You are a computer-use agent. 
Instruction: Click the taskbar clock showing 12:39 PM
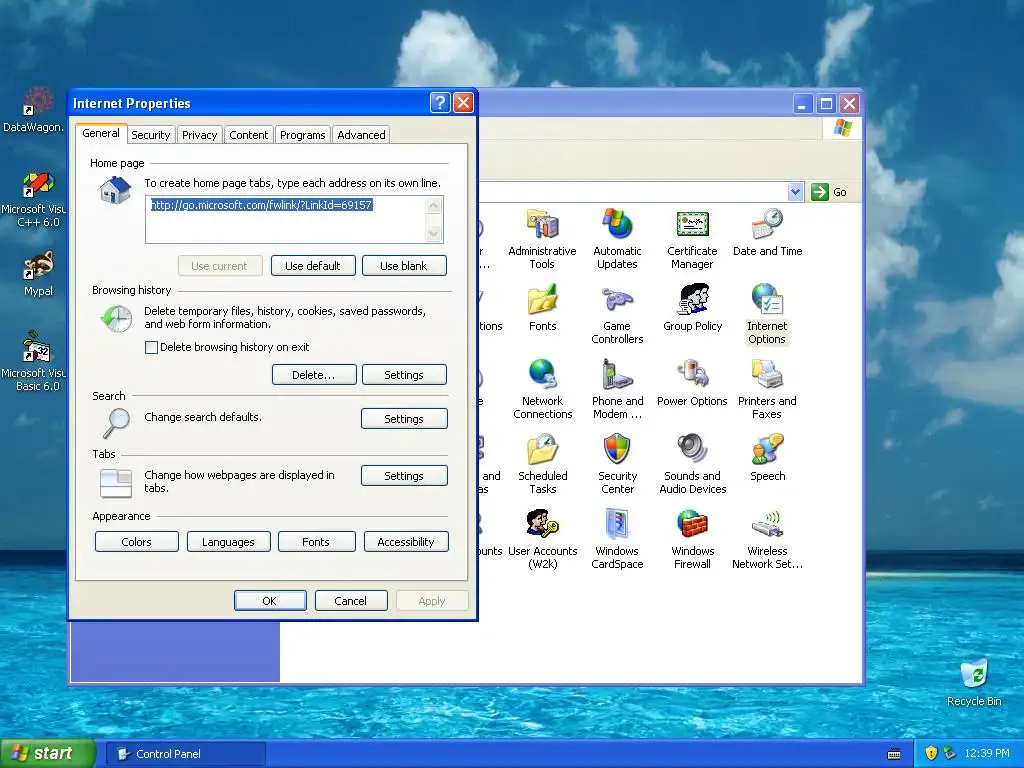coord(987,753)
